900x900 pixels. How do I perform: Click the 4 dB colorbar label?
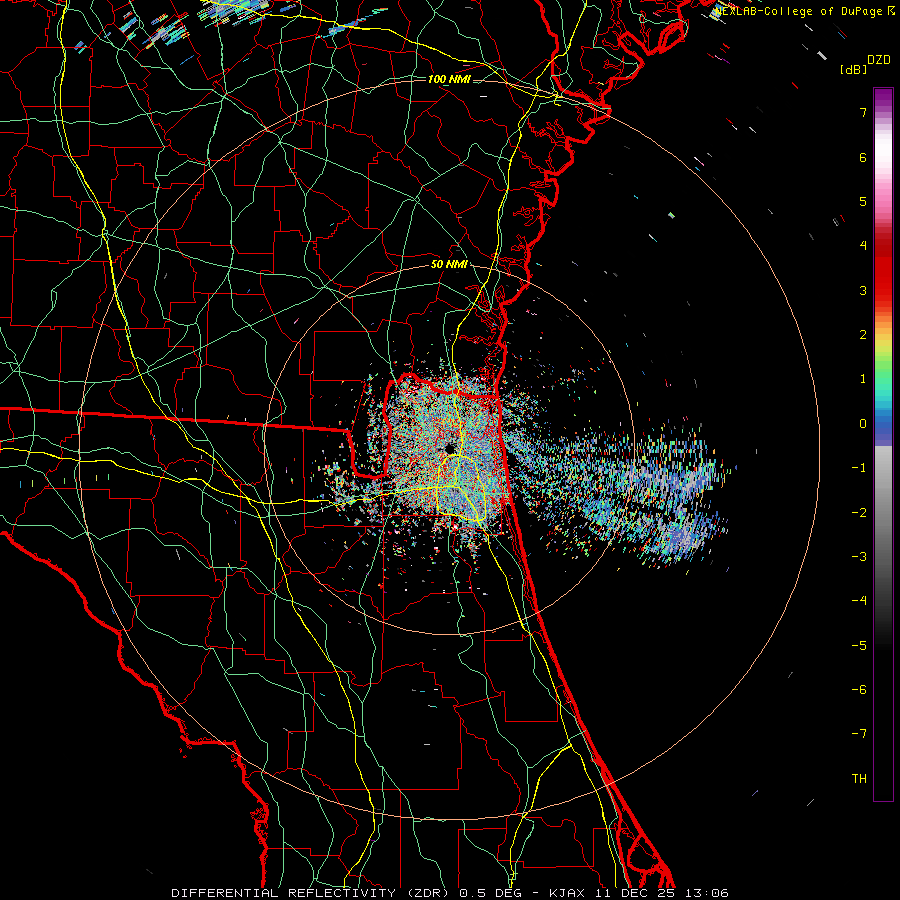click(863, 246)
